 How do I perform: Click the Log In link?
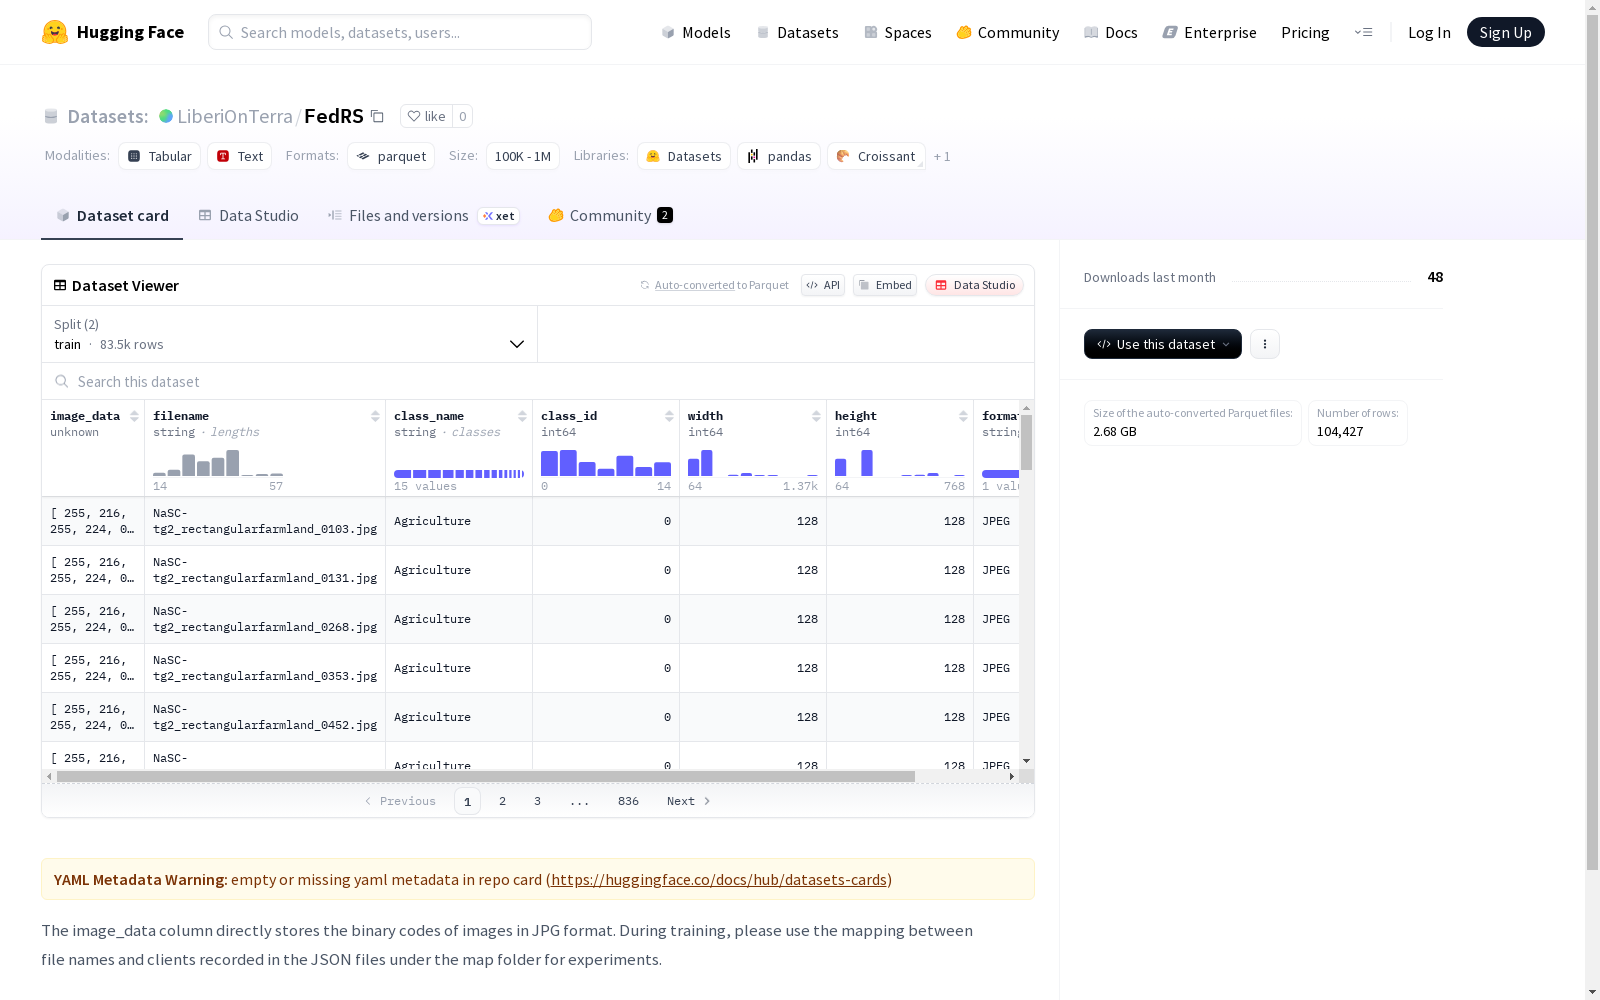[1429, 32]
